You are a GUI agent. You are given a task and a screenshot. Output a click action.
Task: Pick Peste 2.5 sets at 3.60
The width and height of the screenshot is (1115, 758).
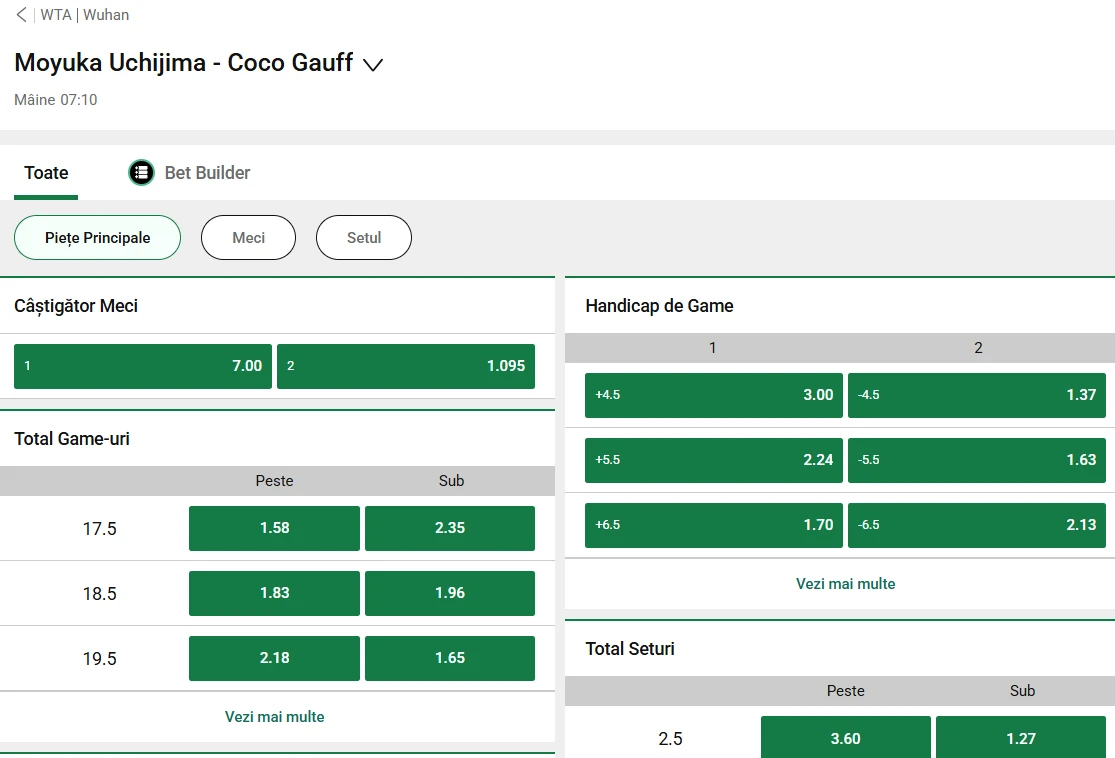tap(846, 738)
